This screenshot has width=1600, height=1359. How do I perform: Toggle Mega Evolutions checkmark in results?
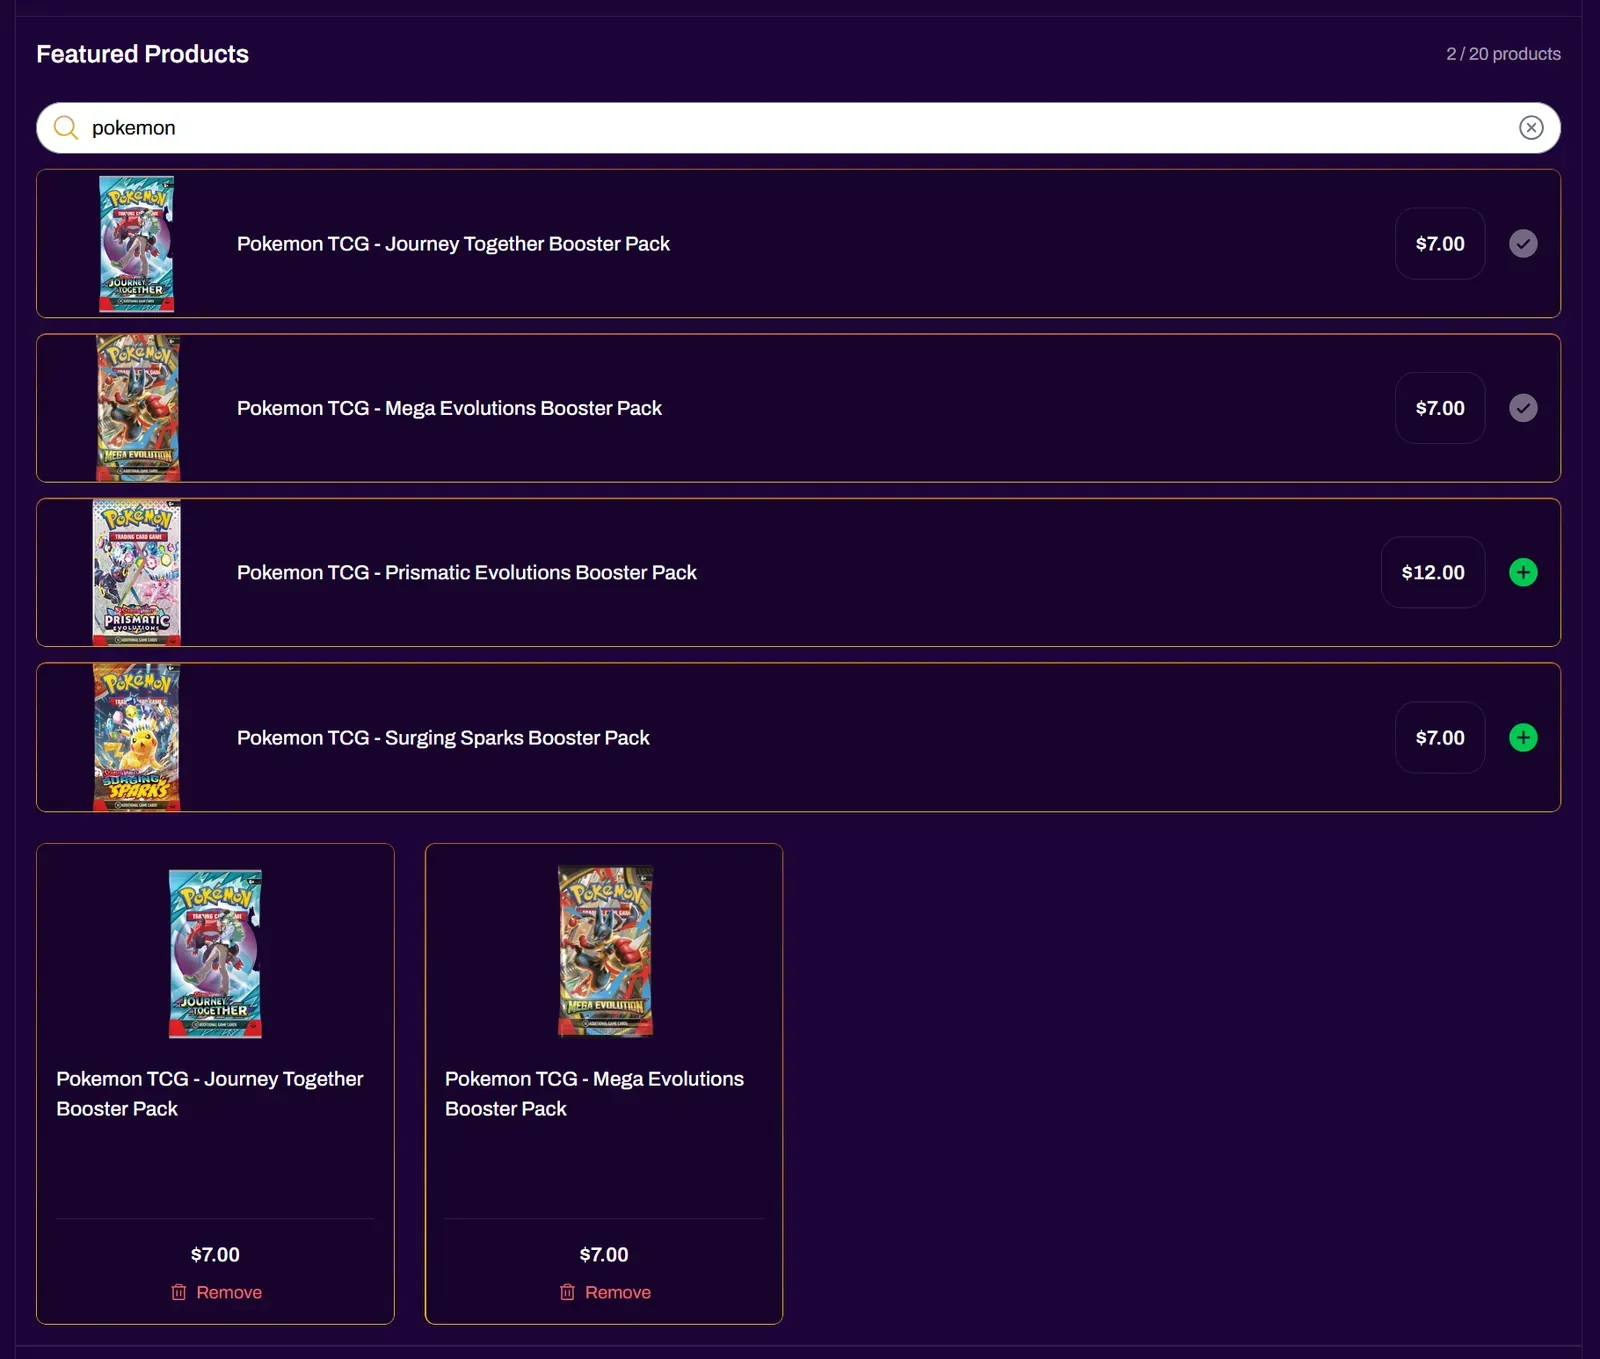[x=1523, y=408]
